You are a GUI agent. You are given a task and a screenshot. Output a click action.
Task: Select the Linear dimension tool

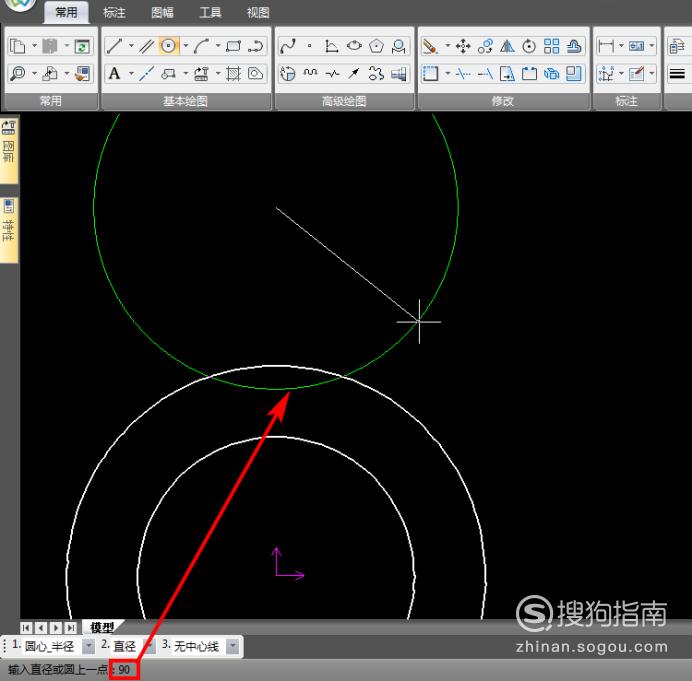pyautogui.click(x=606, y=46)
